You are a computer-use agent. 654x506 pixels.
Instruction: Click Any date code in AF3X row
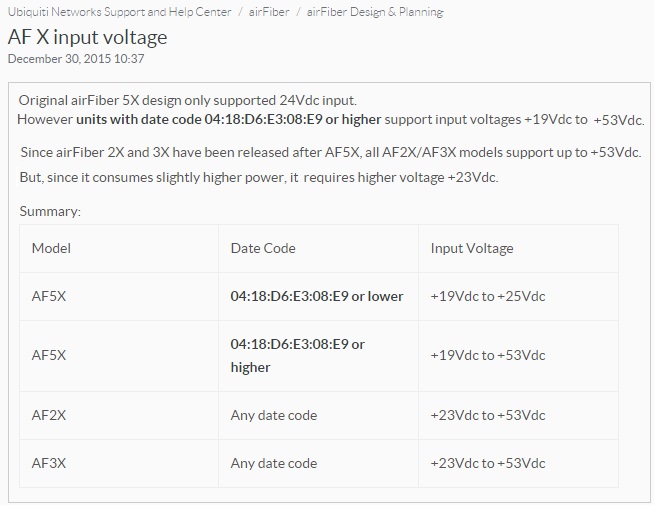coord(274,463)
